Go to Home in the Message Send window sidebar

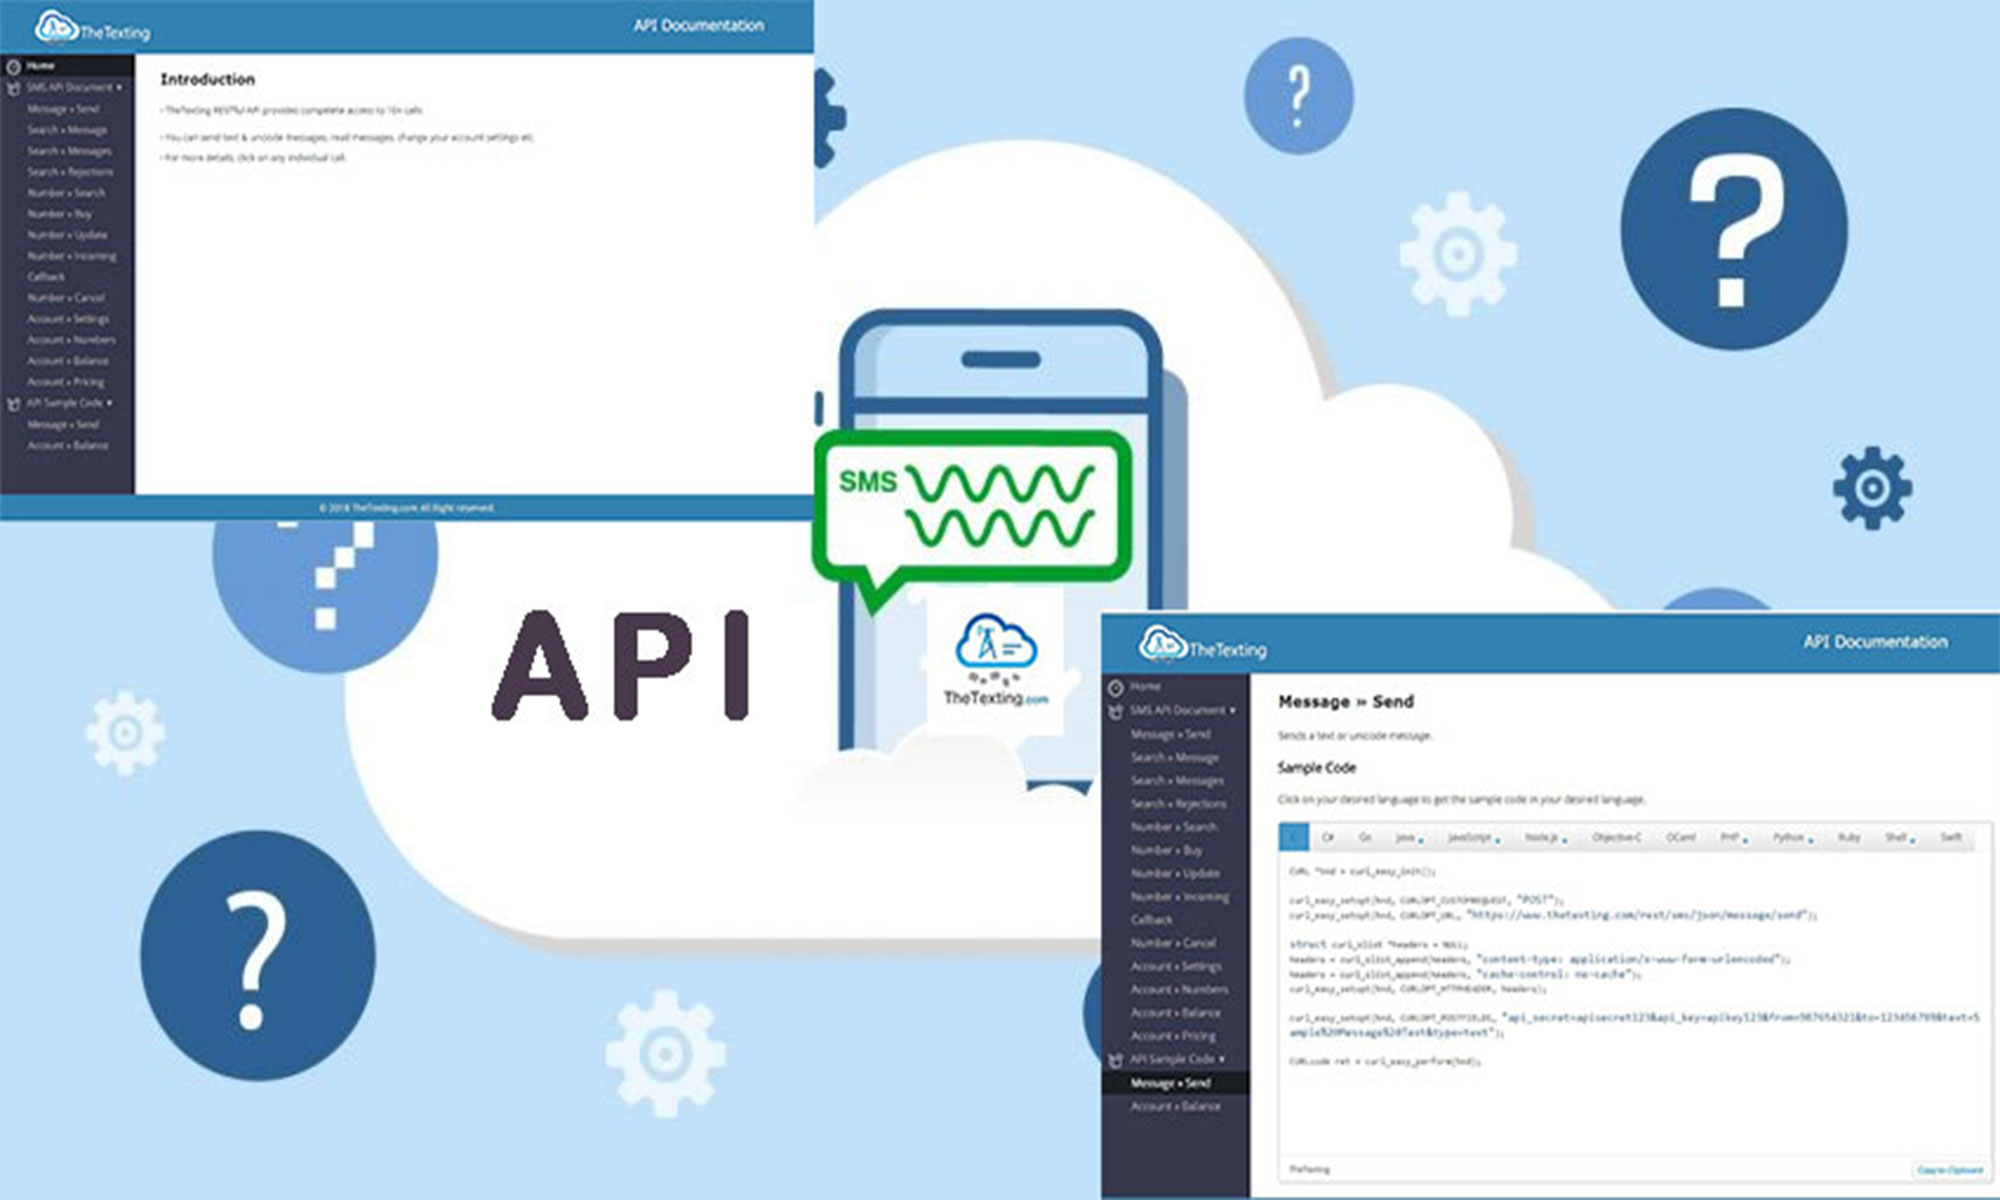[1145, 687]
